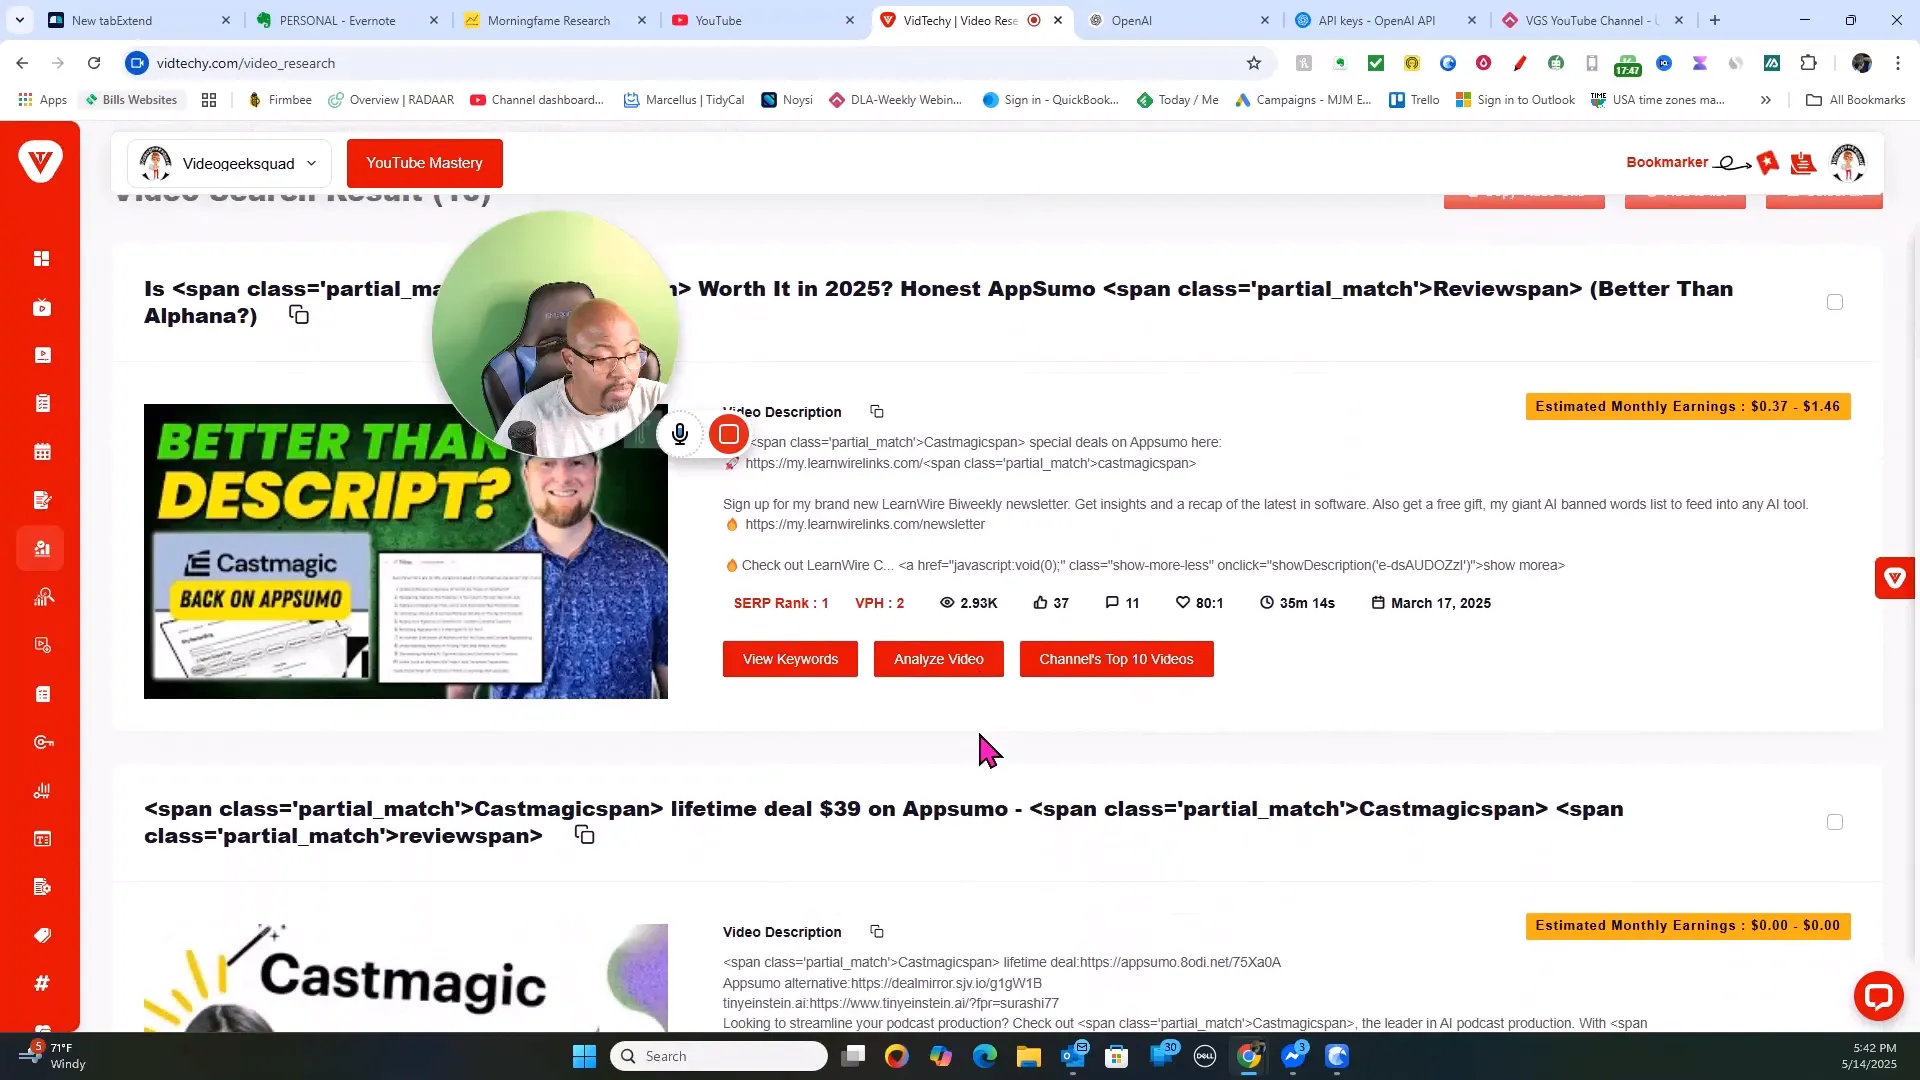
Task: Stop the screen recording
Action: [729, 434]
